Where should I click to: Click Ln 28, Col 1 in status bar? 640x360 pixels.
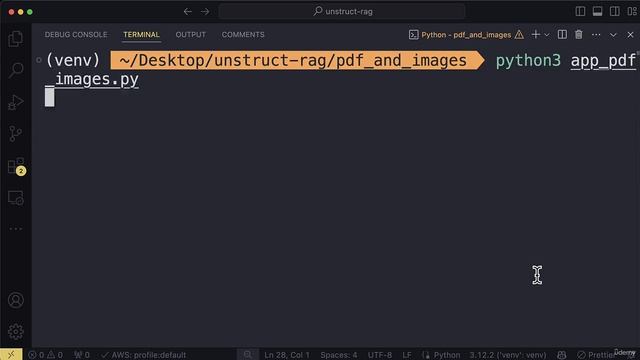point(287,355)
